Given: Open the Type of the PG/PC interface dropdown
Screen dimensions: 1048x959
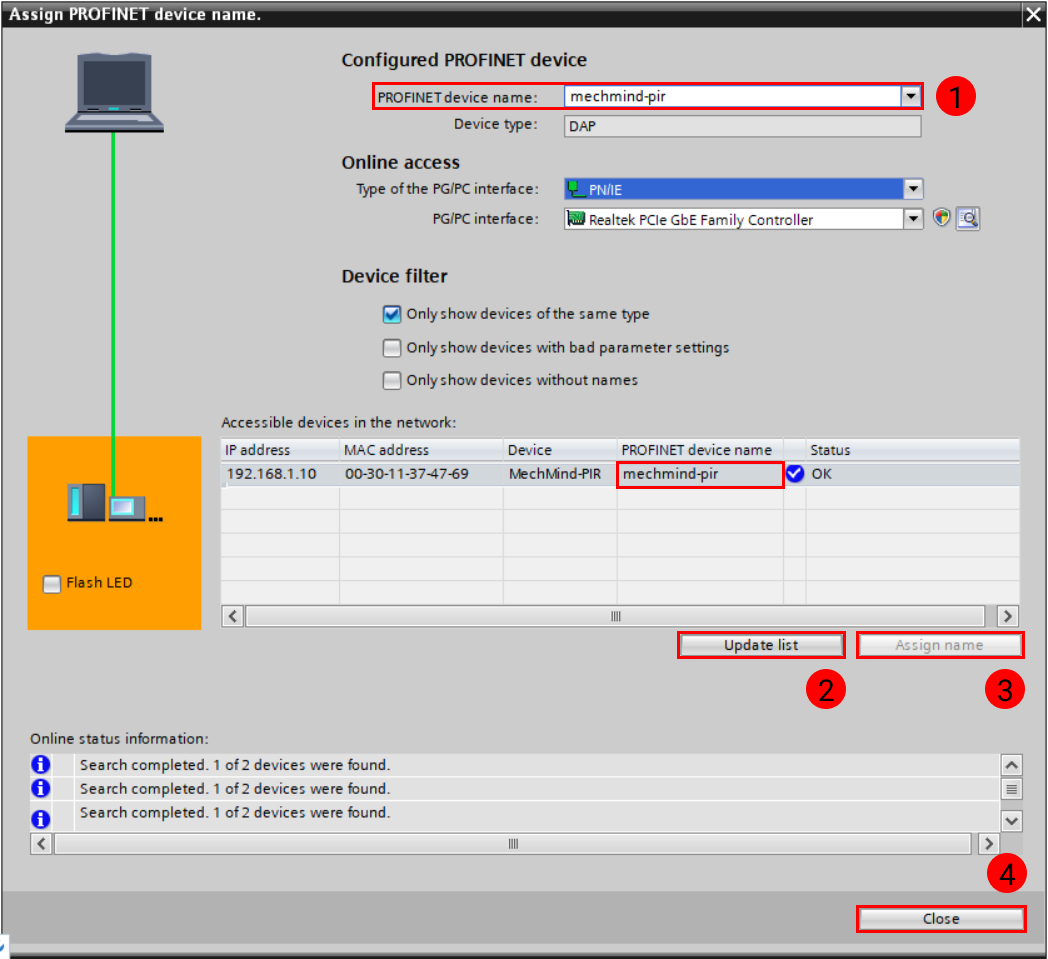Looking at the screenshot, I should click(913, 189).
